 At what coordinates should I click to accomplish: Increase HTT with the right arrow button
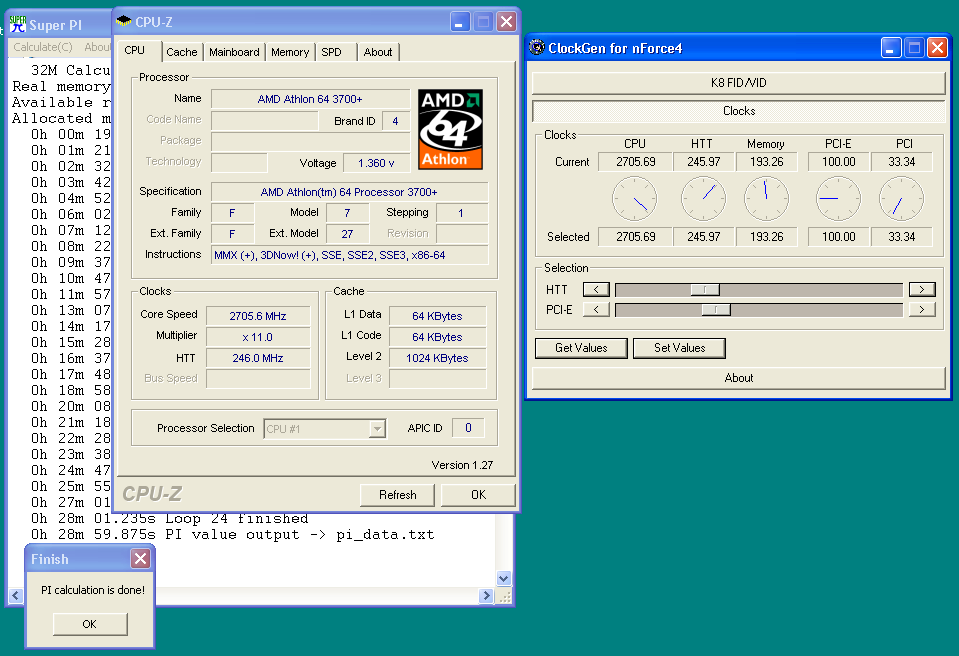(x=922, y=289)
